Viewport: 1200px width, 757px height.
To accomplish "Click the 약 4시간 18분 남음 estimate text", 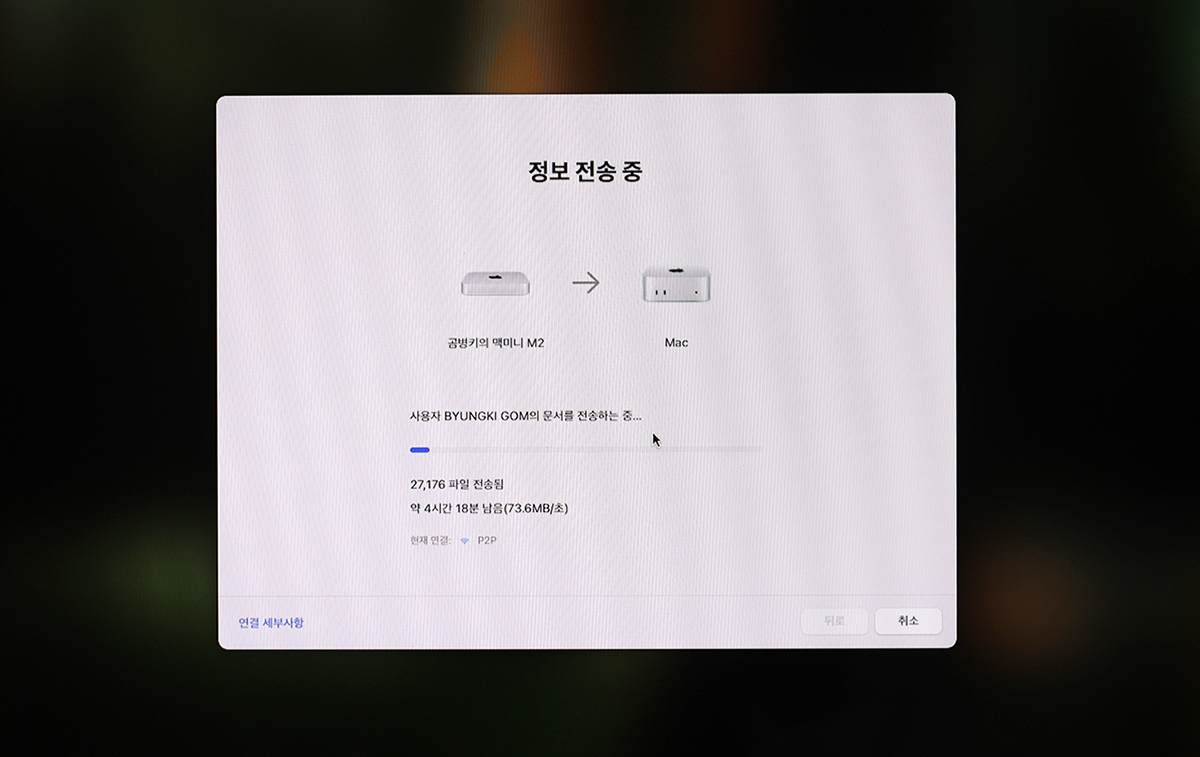I will [489, 509].
